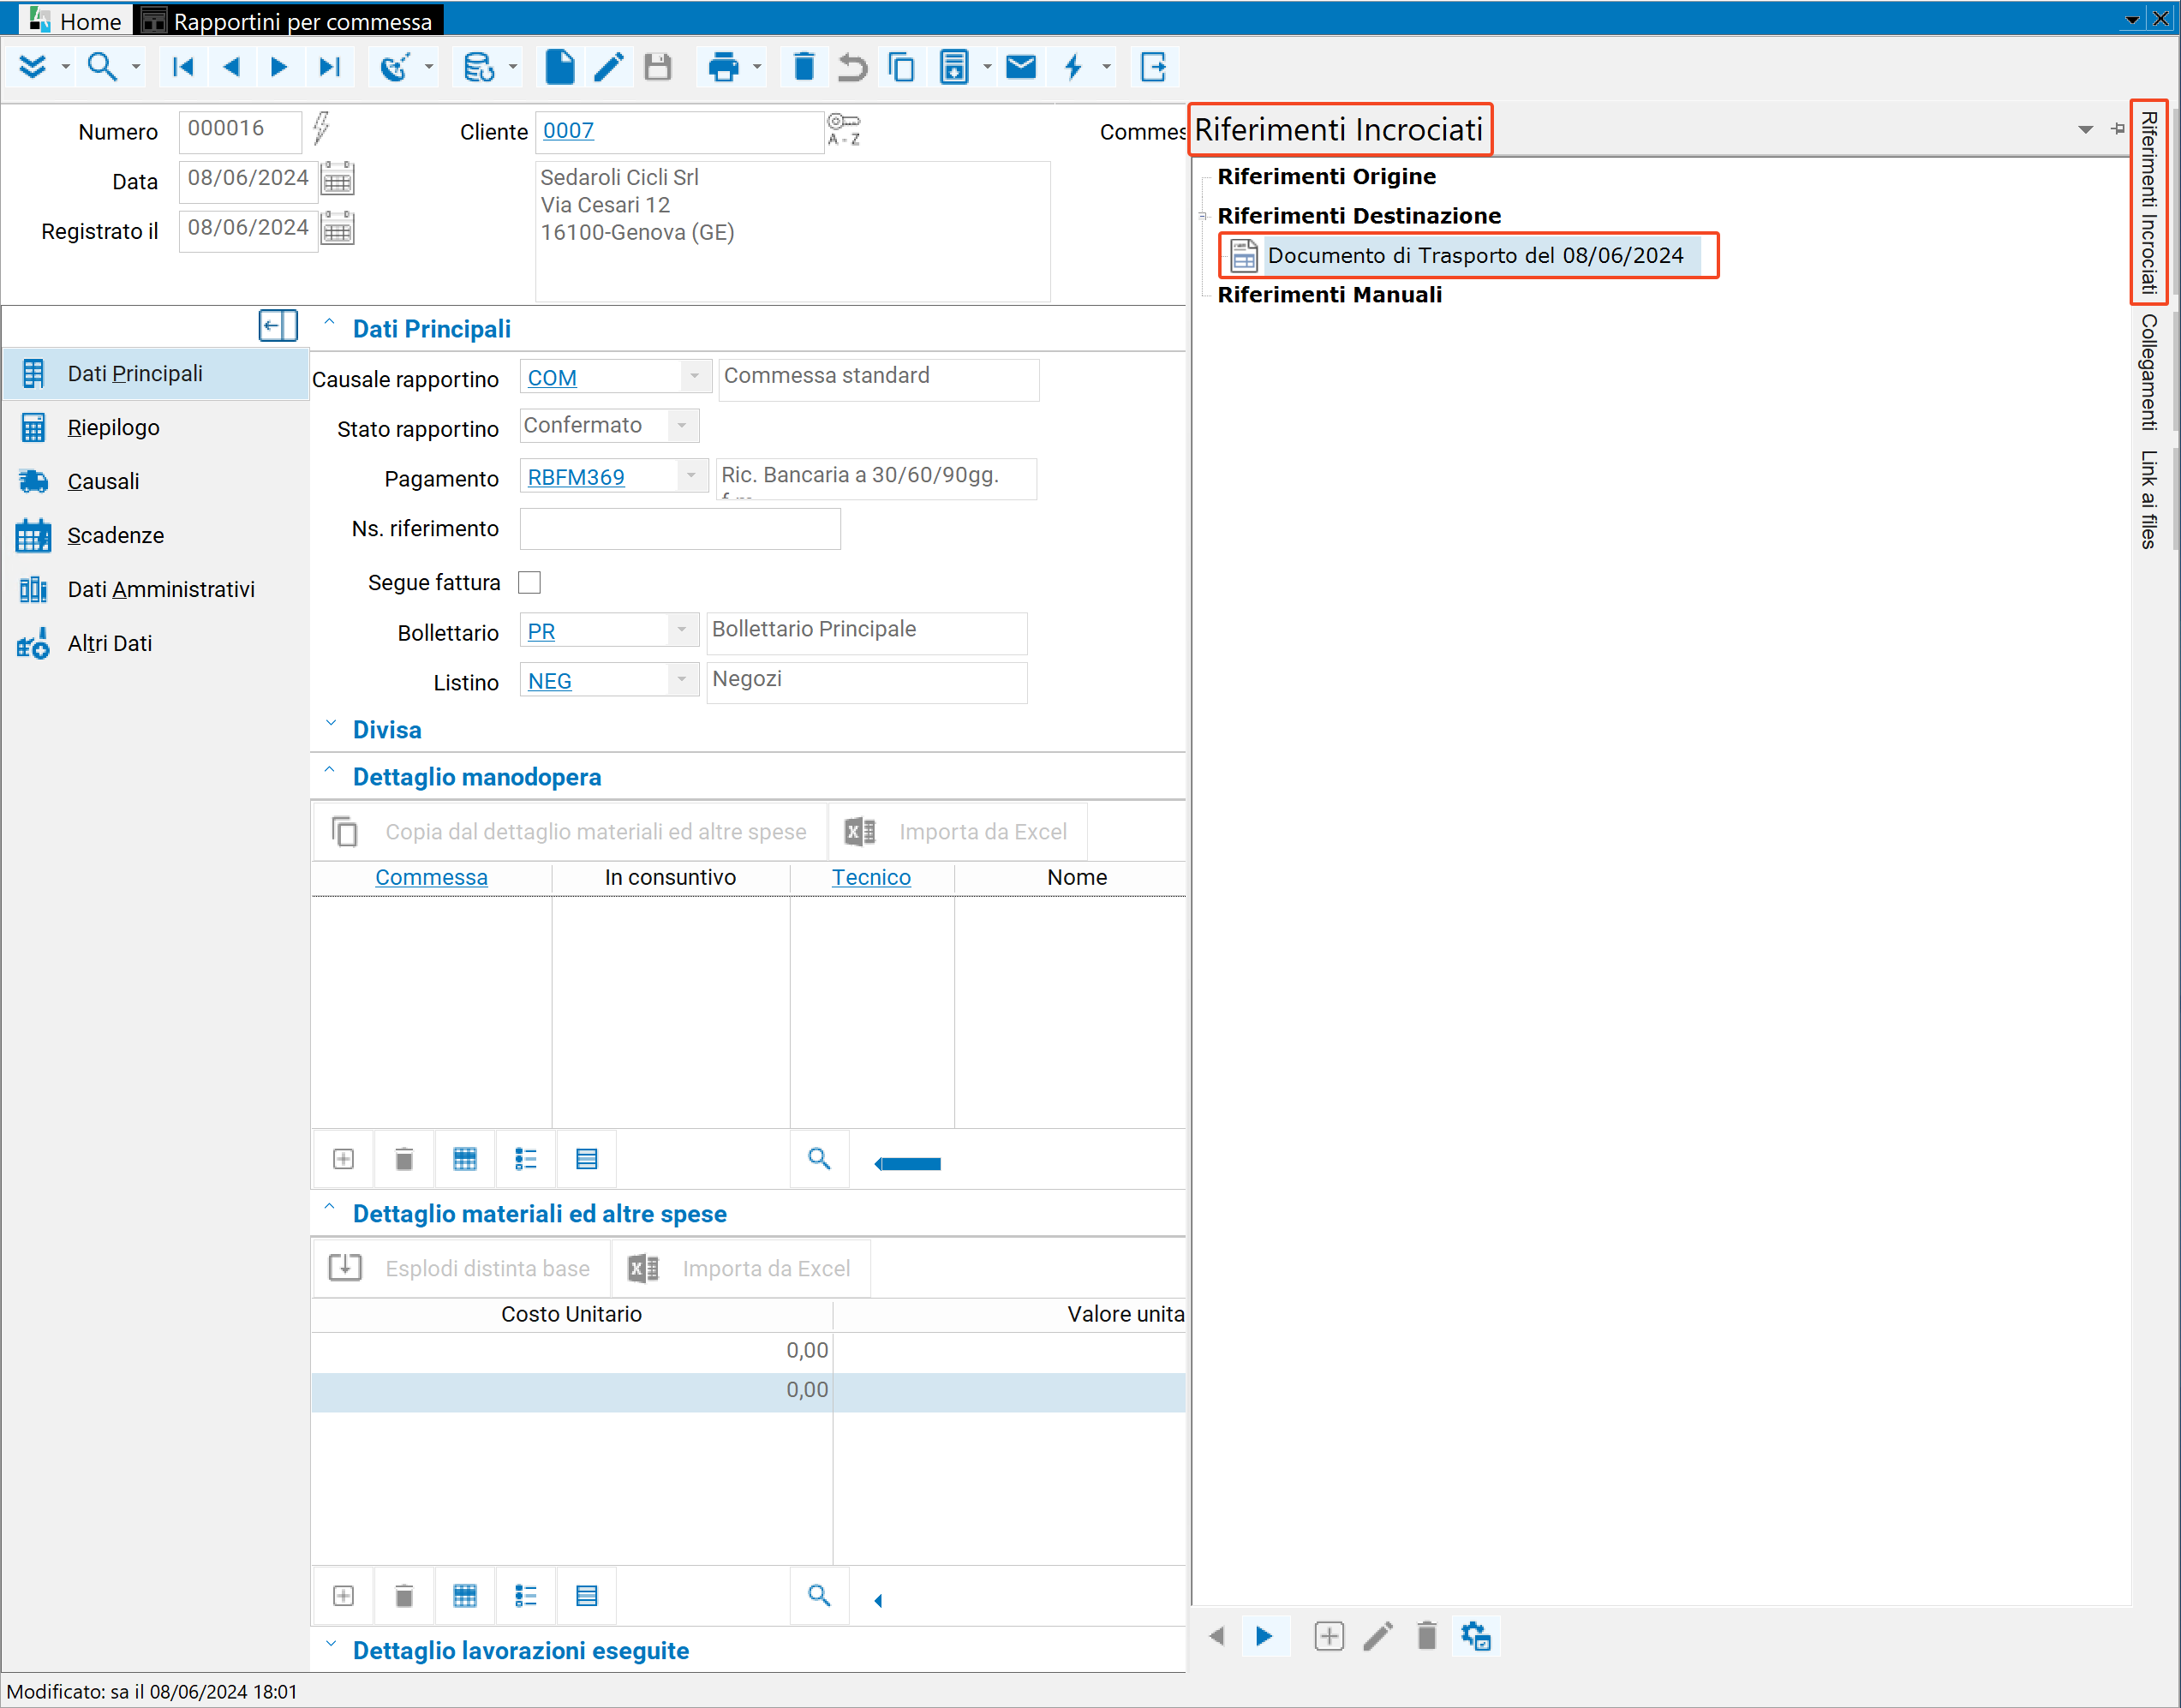Exit the form with the exit icon
Screen dimensions: 2181x1708
(x=1154, y=67)
